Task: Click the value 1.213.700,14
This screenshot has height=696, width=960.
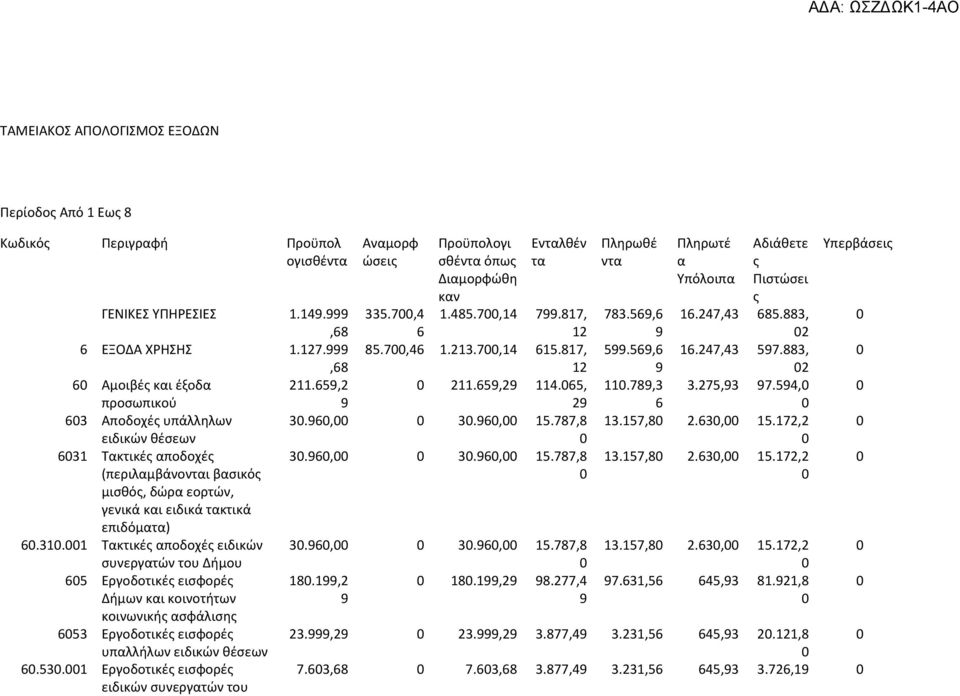Action: pos(478,350)
